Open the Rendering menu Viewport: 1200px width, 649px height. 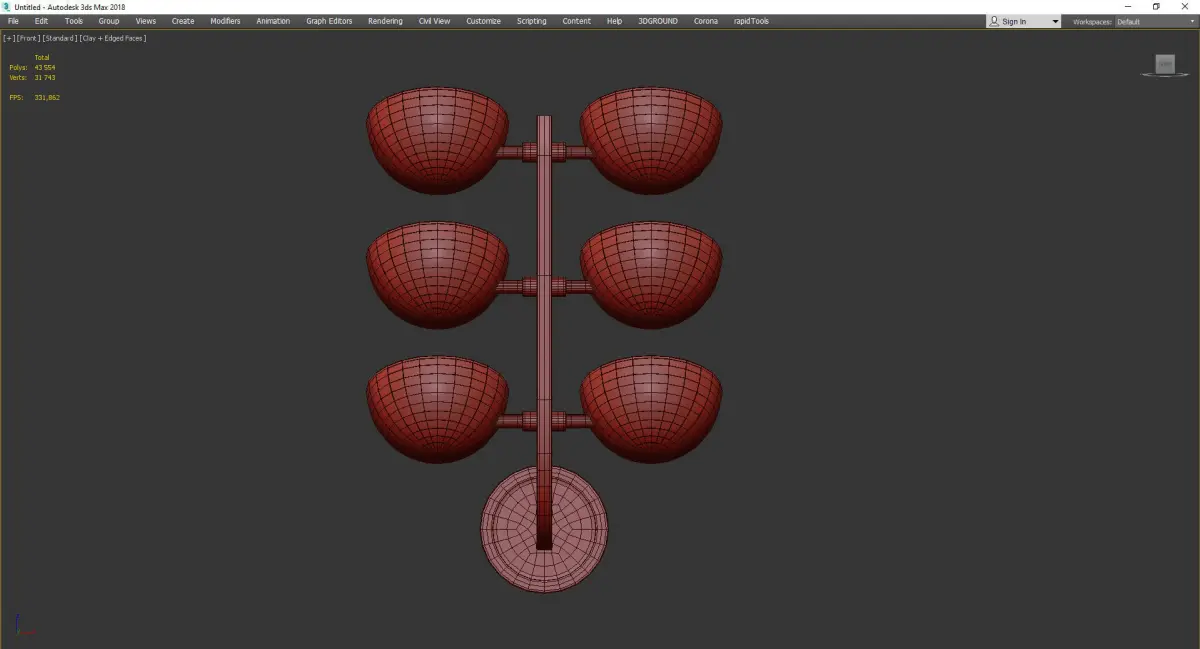385,21
